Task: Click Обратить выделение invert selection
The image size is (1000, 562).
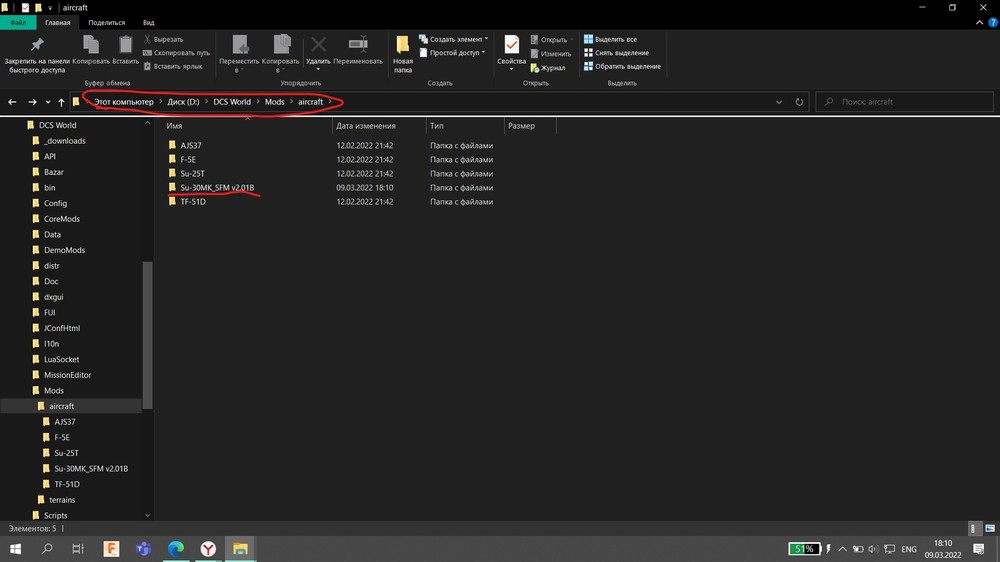Action: click(x=622, y=66)
